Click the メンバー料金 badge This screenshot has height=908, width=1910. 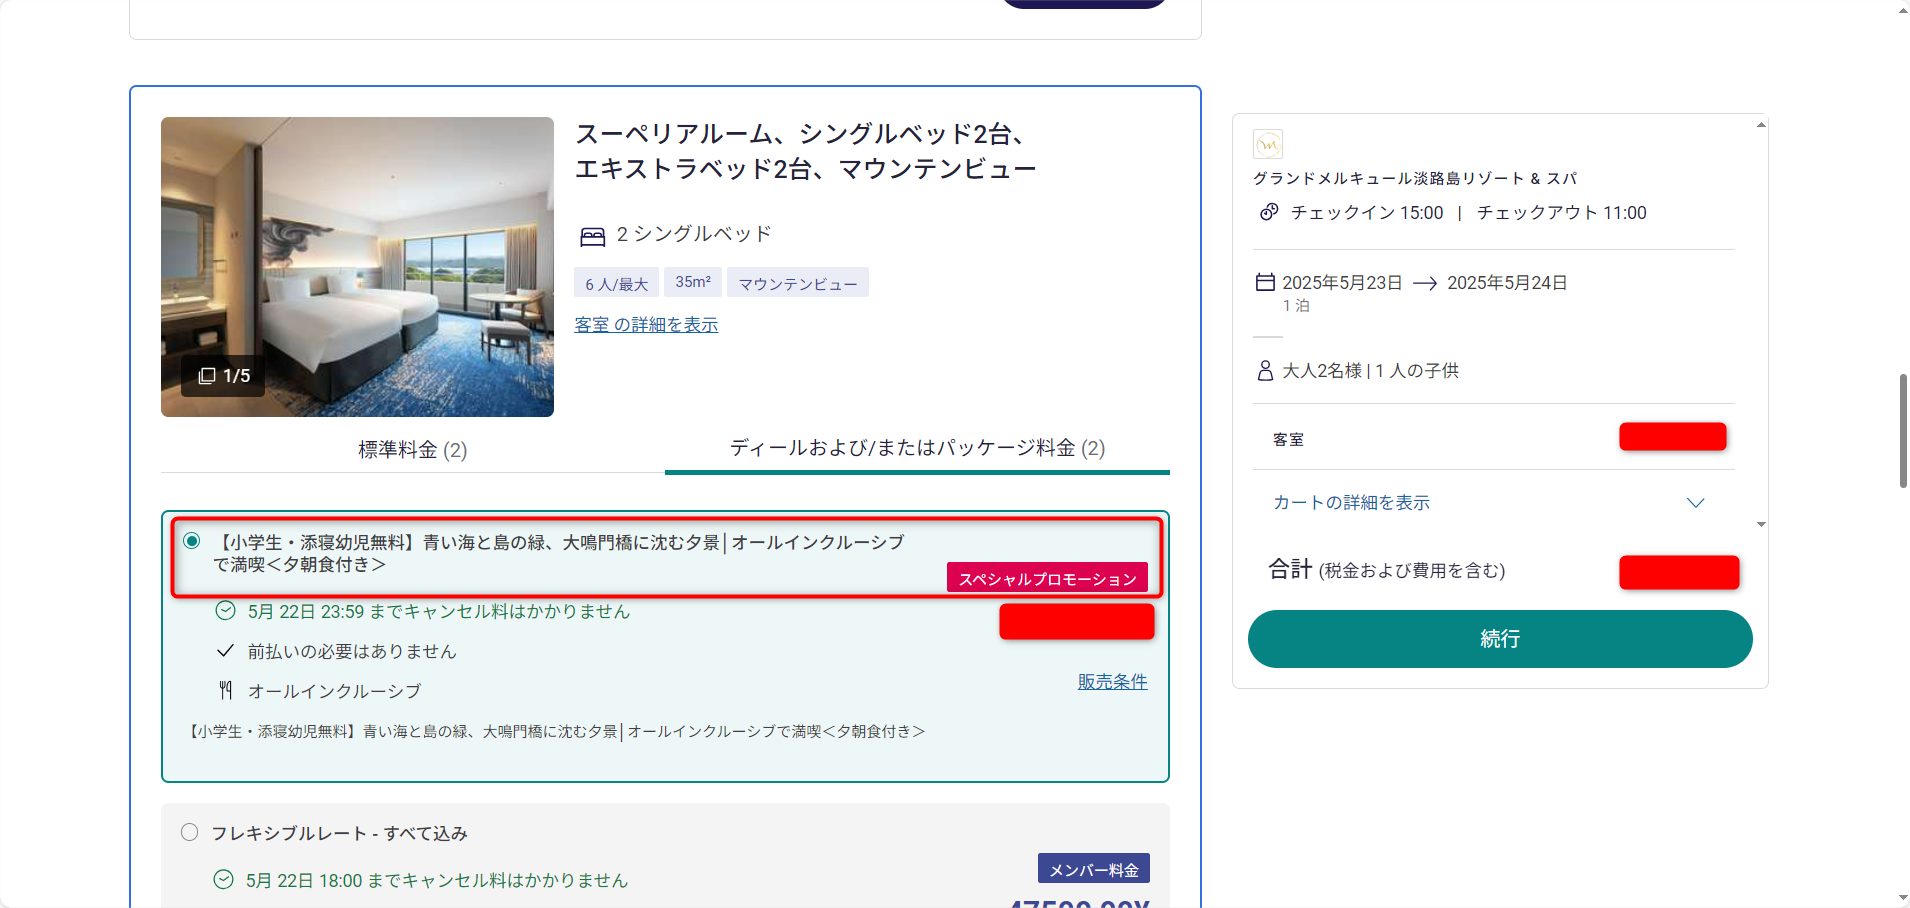(1093, 869)
